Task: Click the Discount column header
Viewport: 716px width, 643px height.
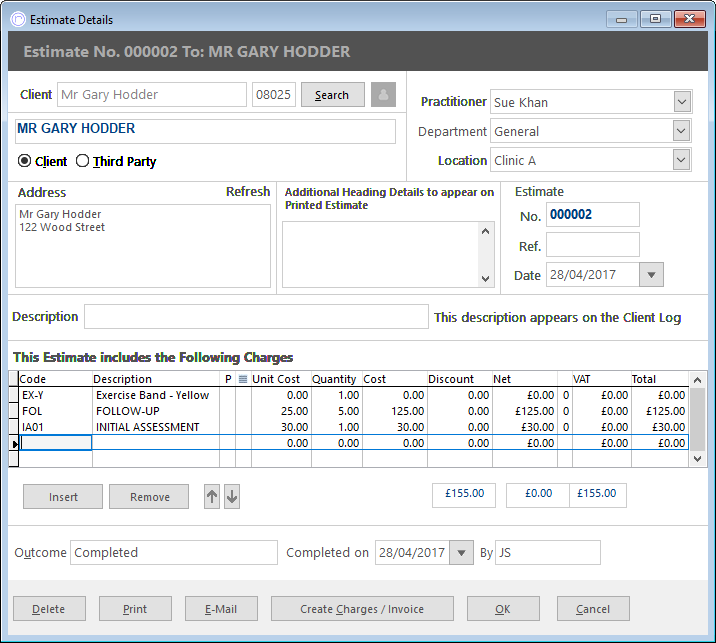Action: pyautogui.click(x=459, y=379)
